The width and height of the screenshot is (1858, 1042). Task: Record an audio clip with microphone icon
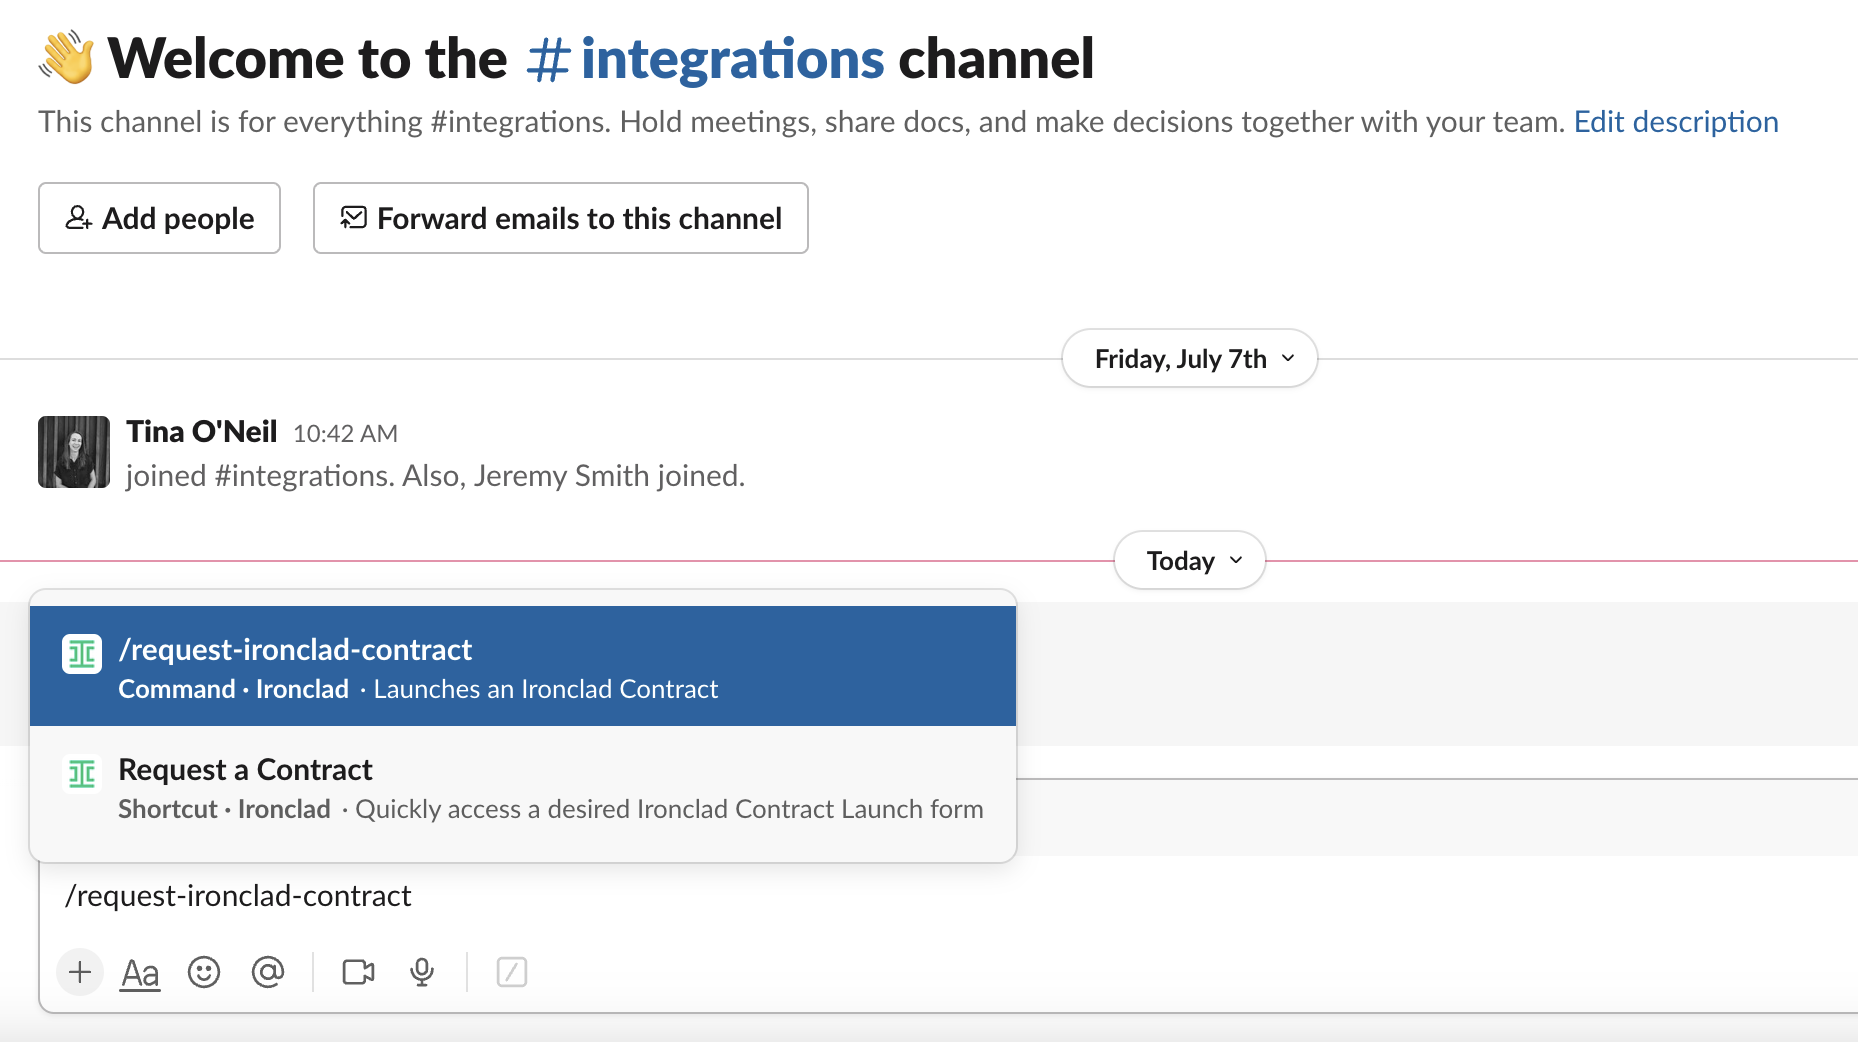[422, 972]
